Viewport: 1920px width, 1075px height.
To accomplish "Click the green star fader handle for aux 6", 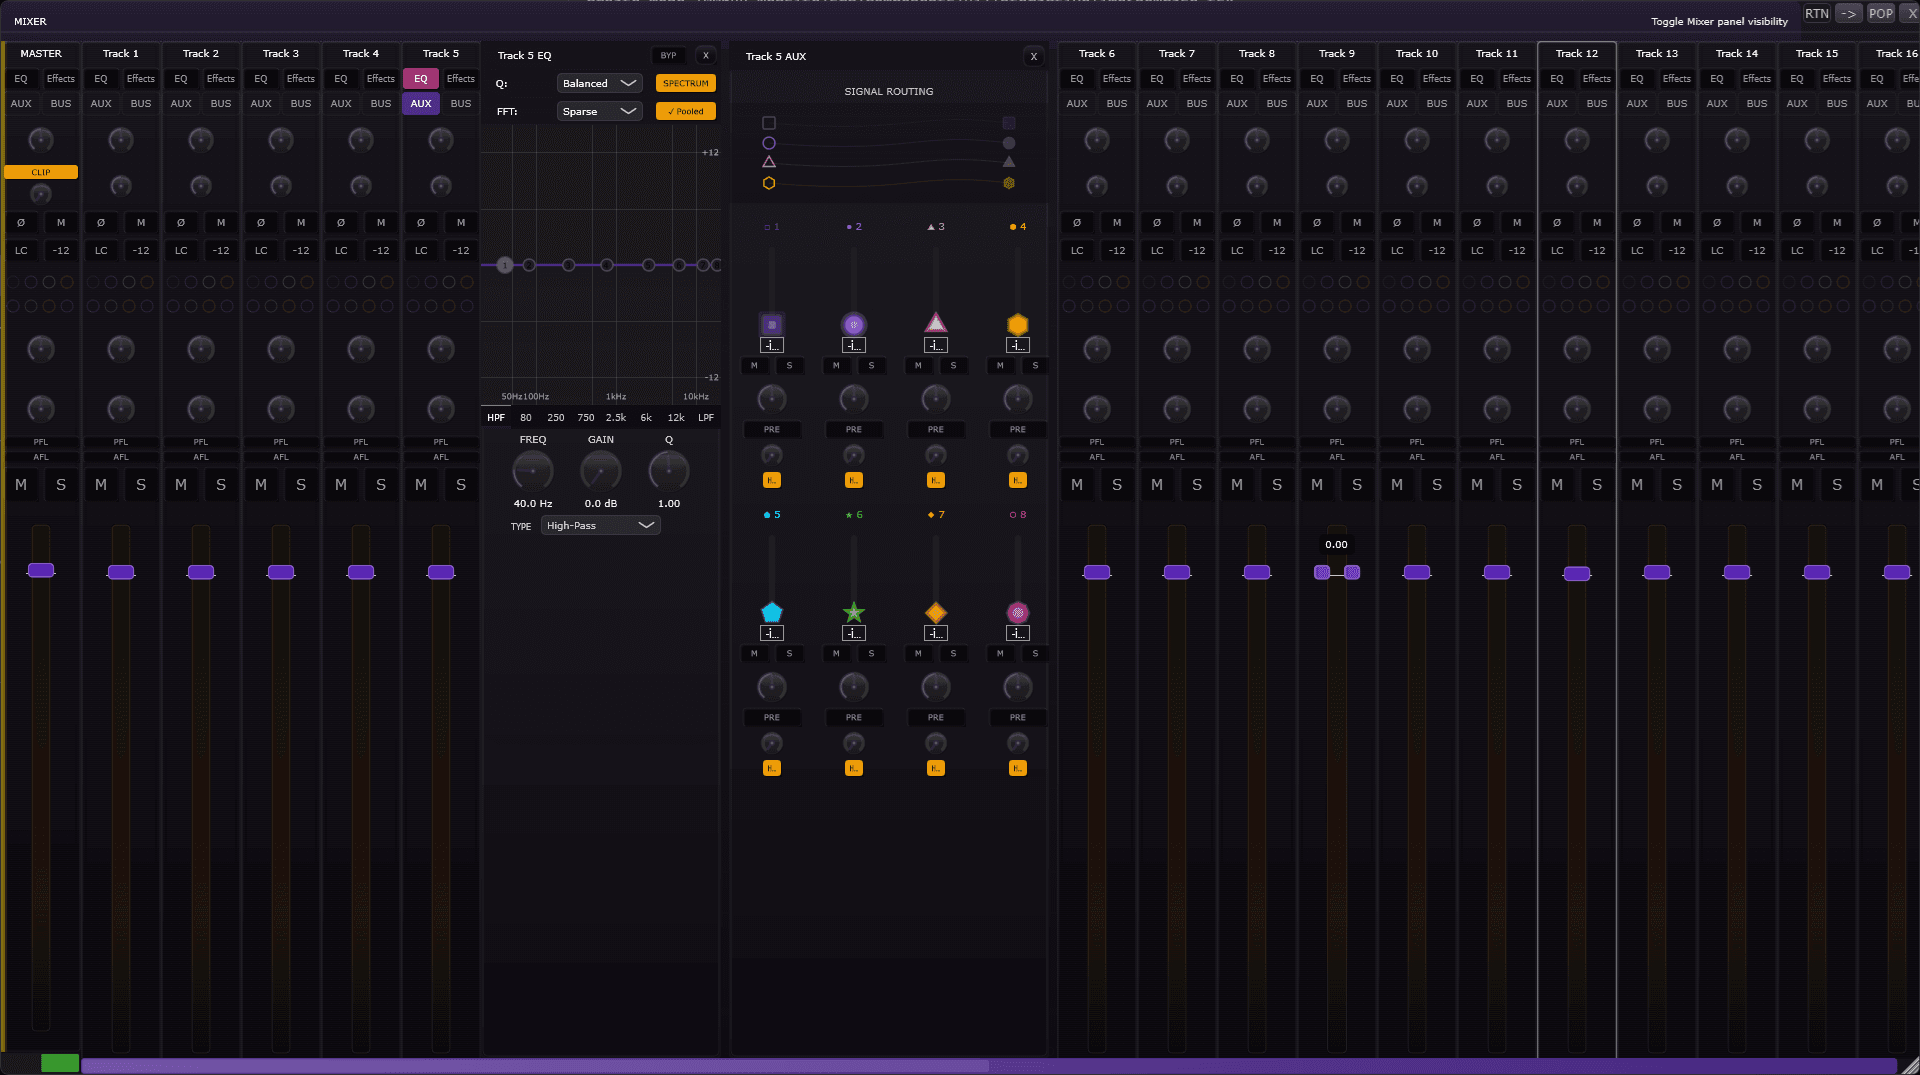I will (853, 612).
